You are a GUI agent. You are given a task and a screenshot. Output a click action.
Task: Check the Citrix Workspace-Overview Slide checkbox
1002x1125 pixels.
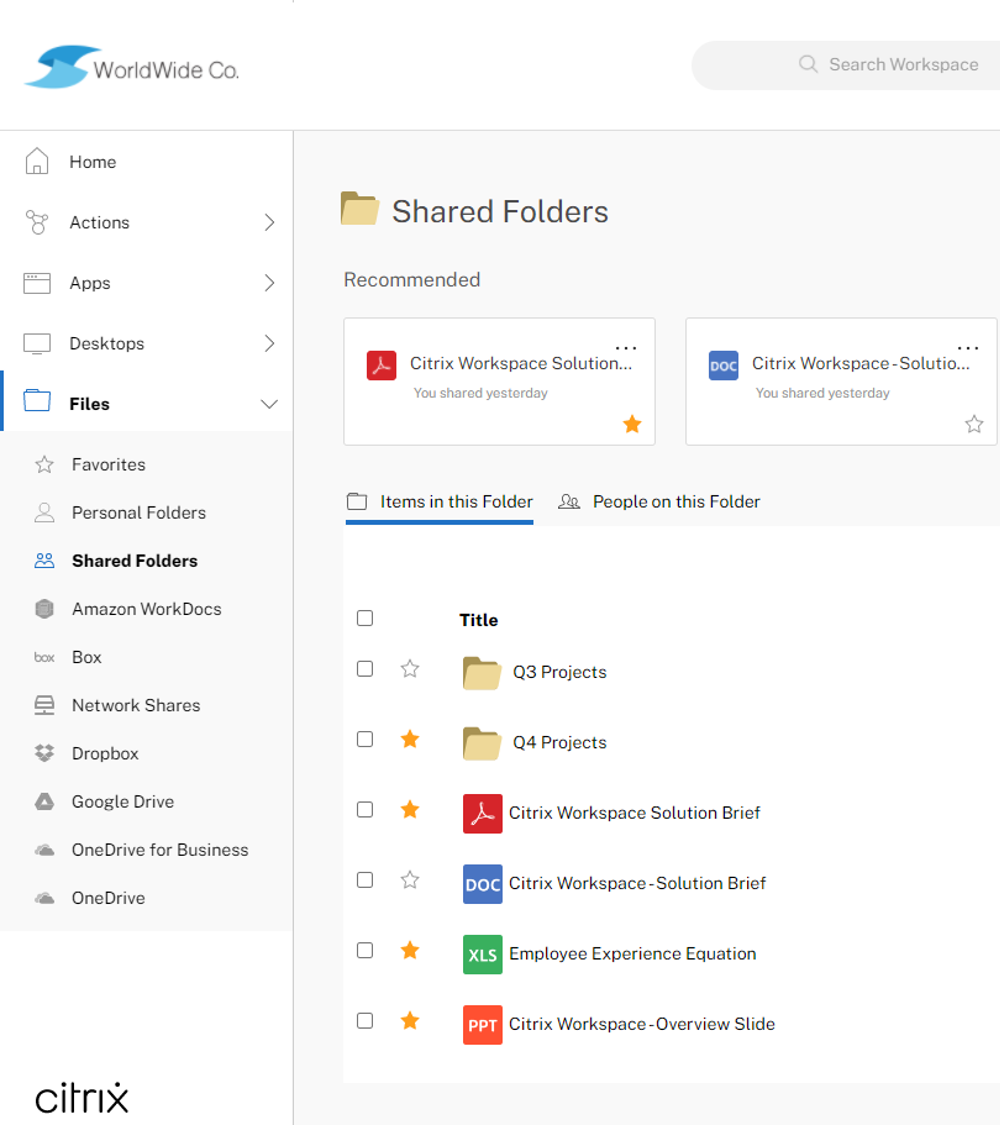365,1020
